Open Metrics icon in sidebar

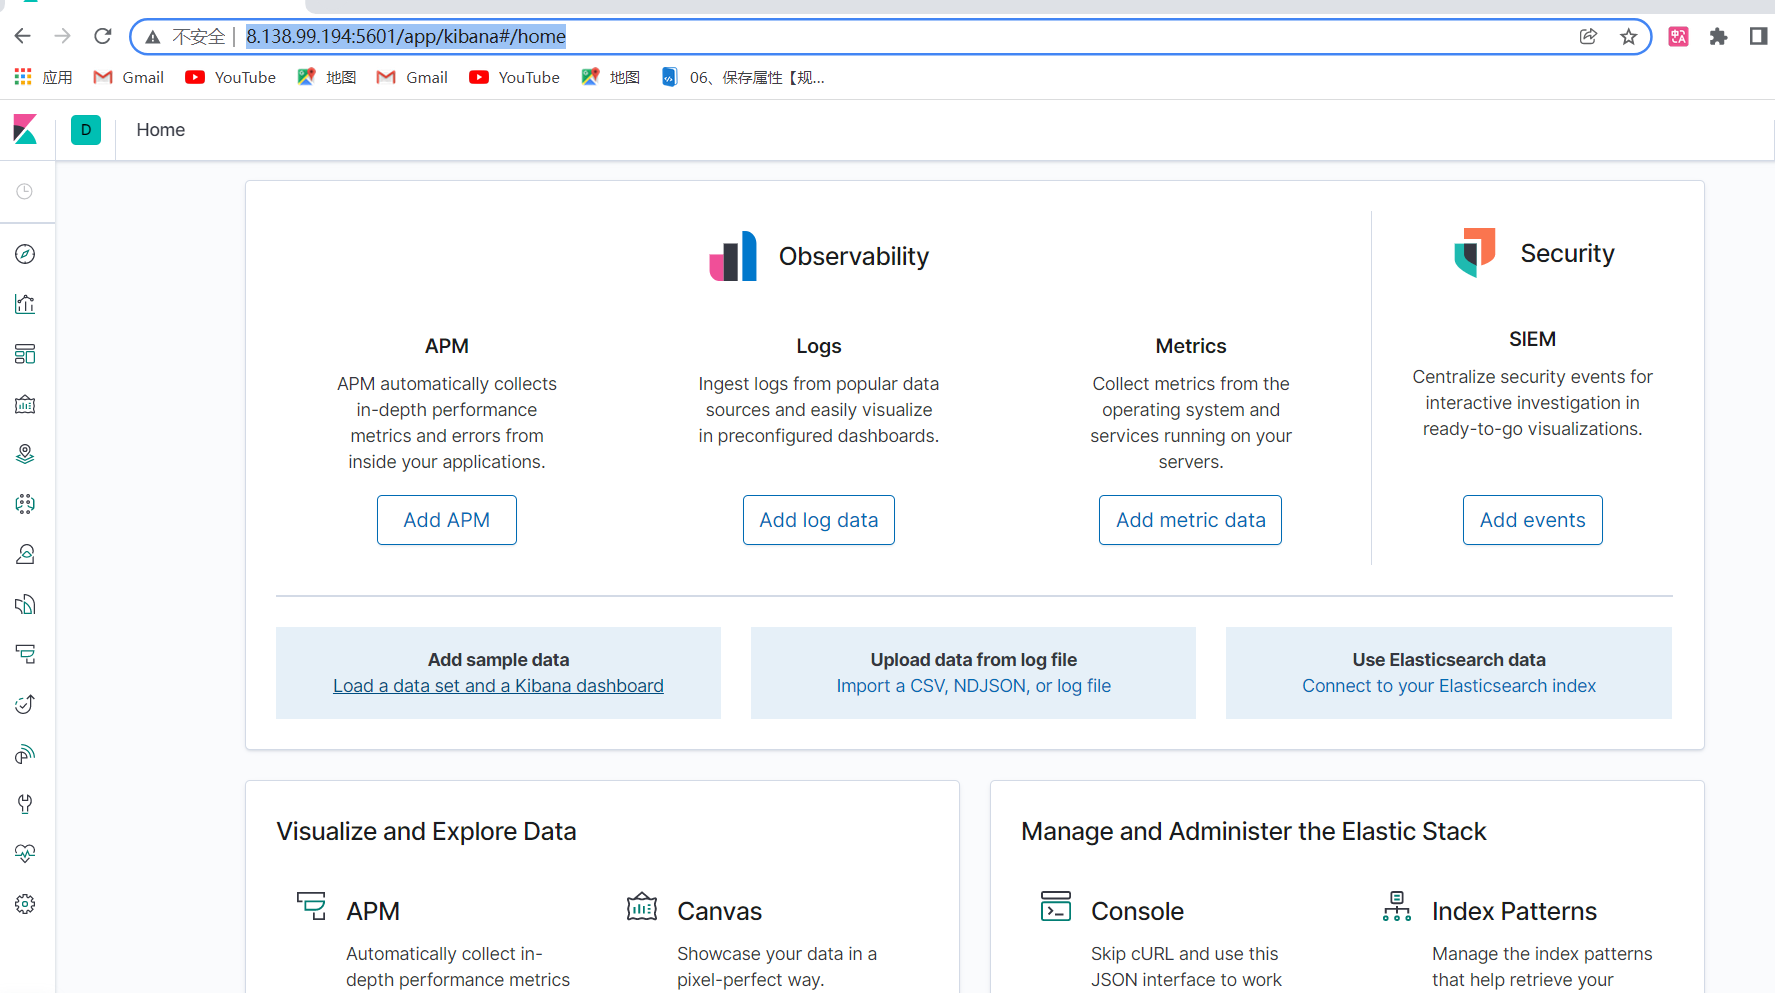click(x=25, y=554)
